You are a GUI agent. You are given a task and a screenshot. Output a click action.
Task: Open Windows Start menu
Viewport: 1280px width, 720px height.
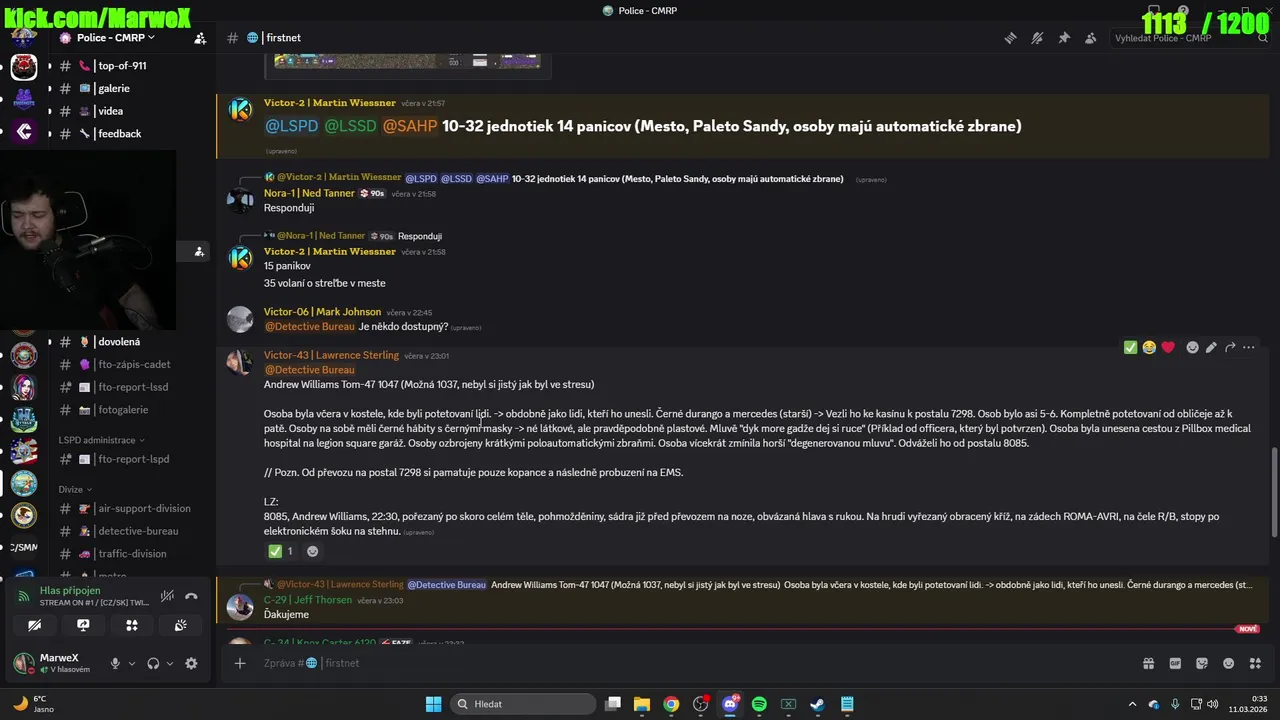(433, 704)
